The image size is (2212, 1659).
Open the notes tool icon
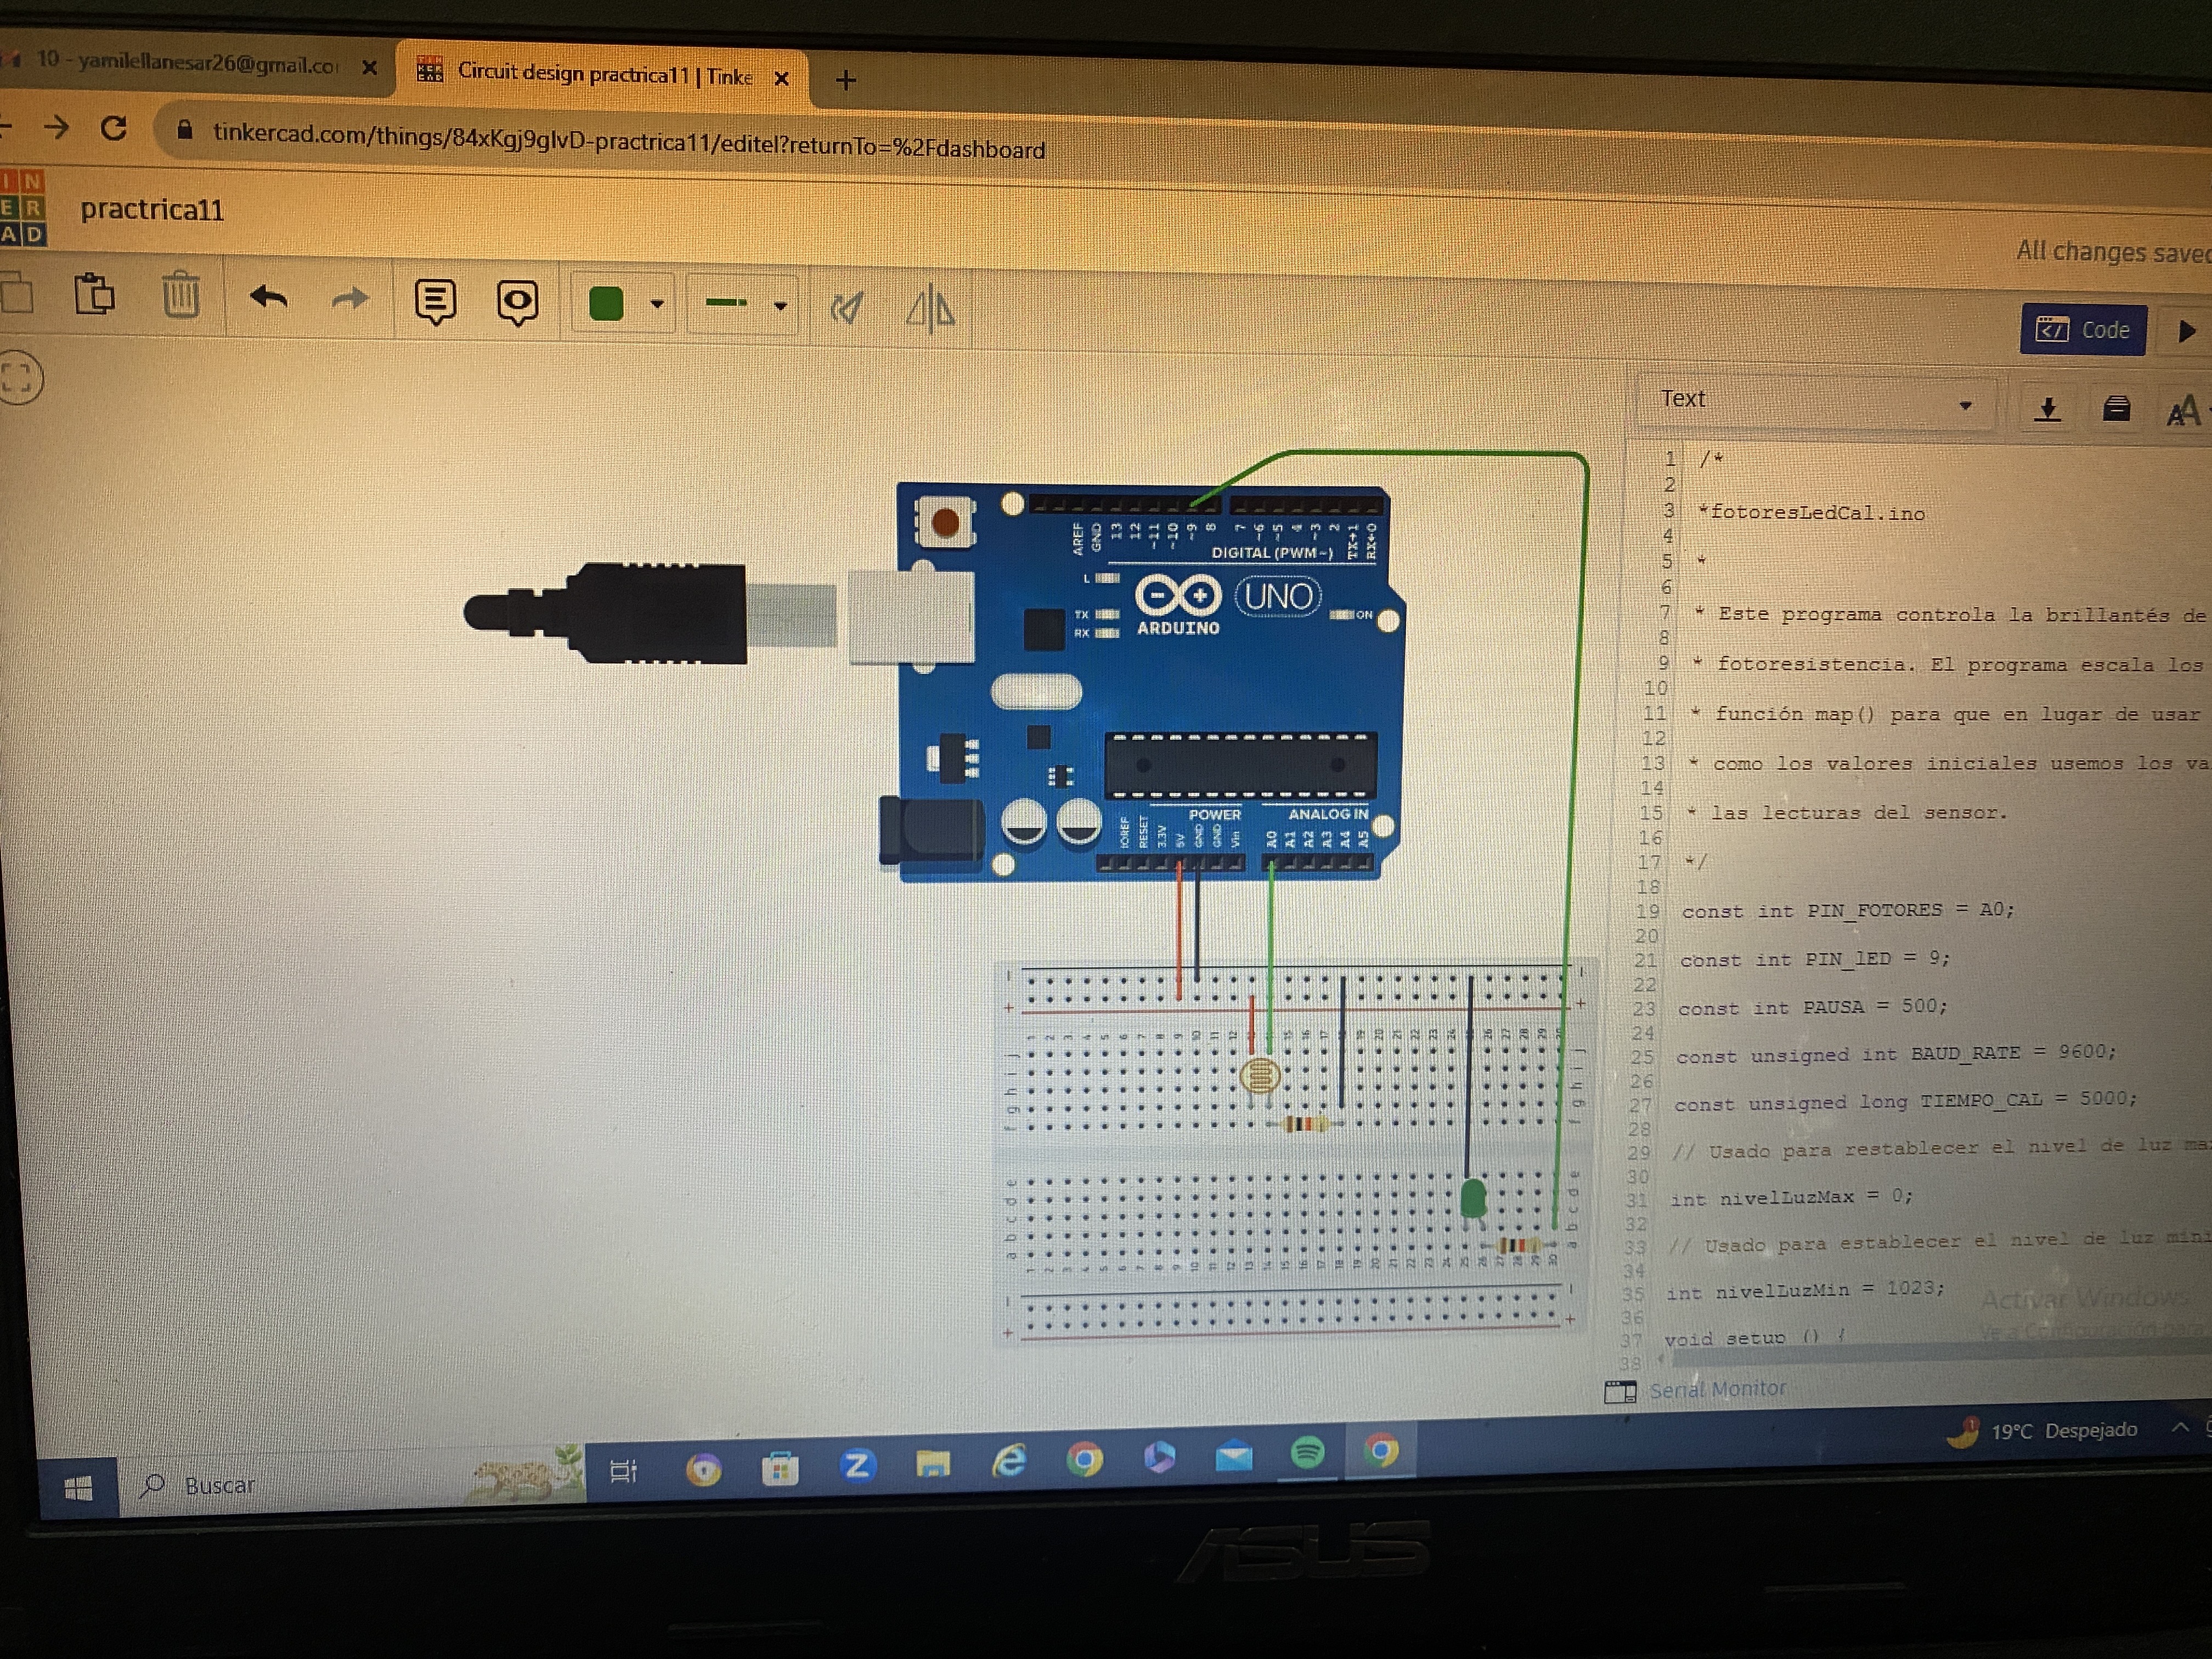(435, 301)
